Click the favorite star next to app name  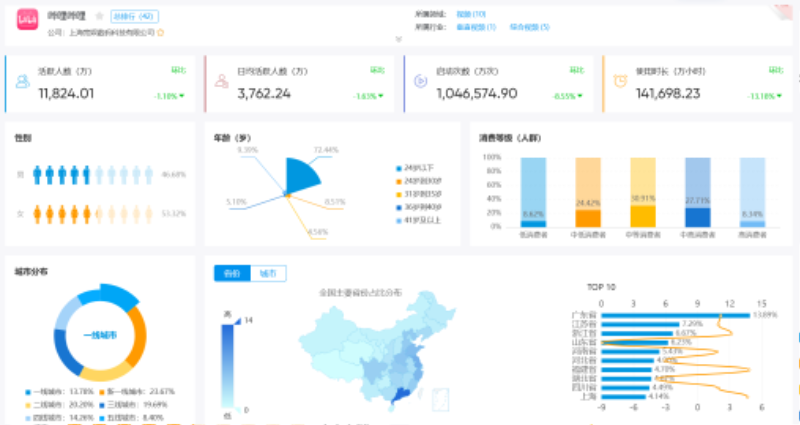point(98,17)
